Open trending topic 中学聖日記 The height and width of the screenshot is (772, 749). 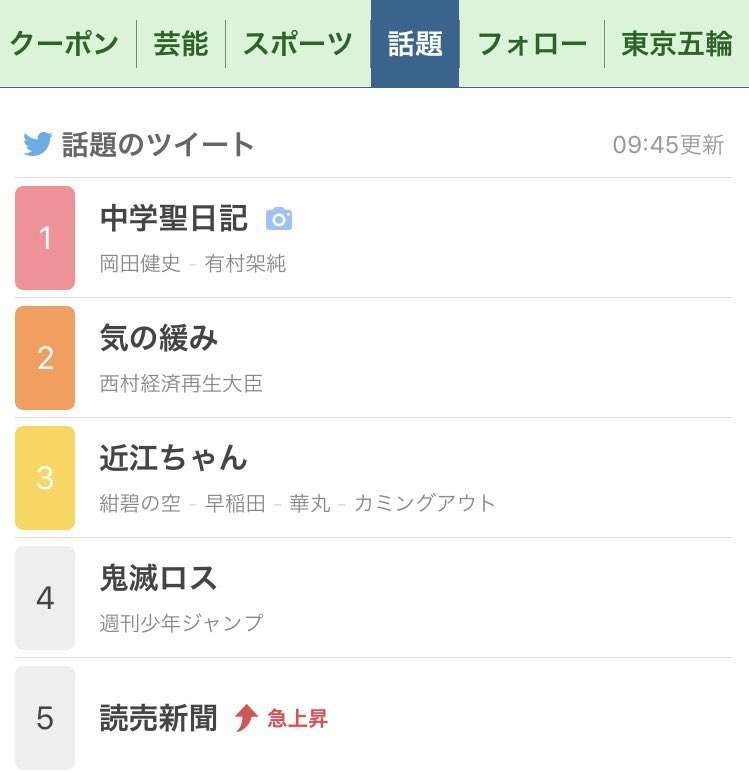pyautogui.click(x=173, y=219)
